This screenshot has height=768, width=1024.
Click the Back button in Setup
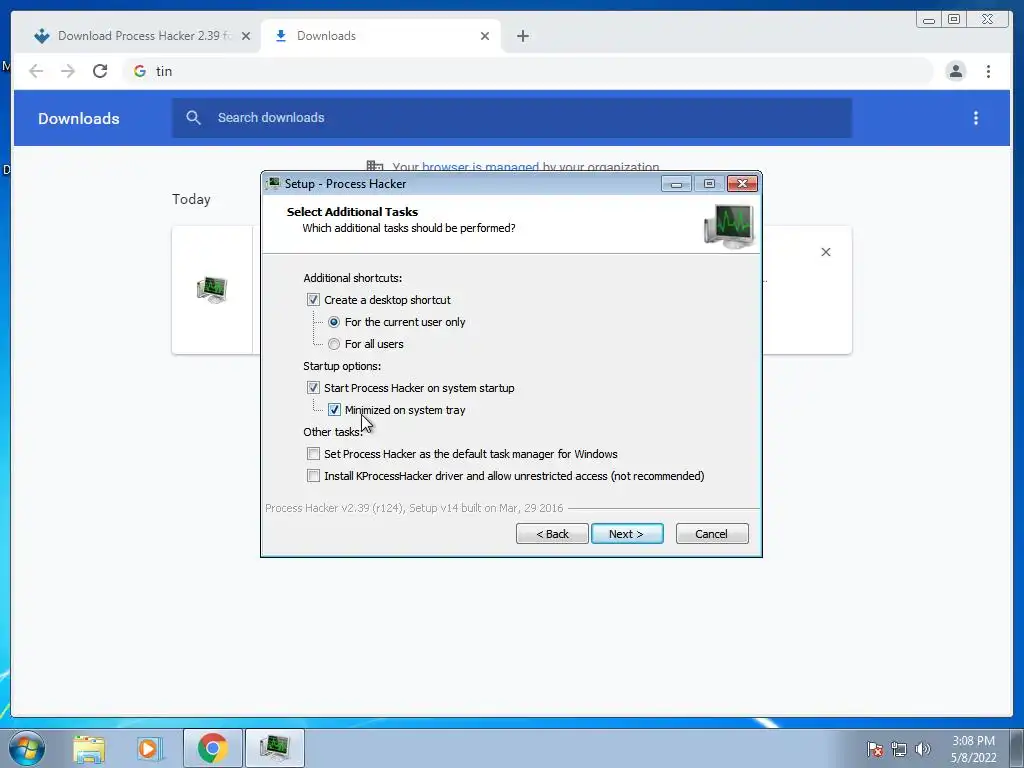point(552,534)
